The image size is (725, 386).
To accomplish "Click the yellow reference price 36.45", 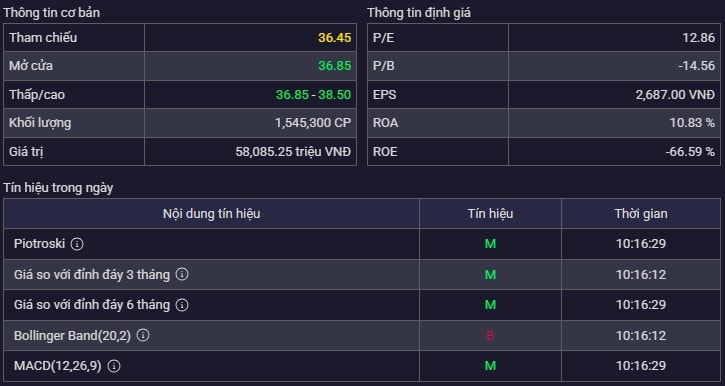I will point(334,37).
